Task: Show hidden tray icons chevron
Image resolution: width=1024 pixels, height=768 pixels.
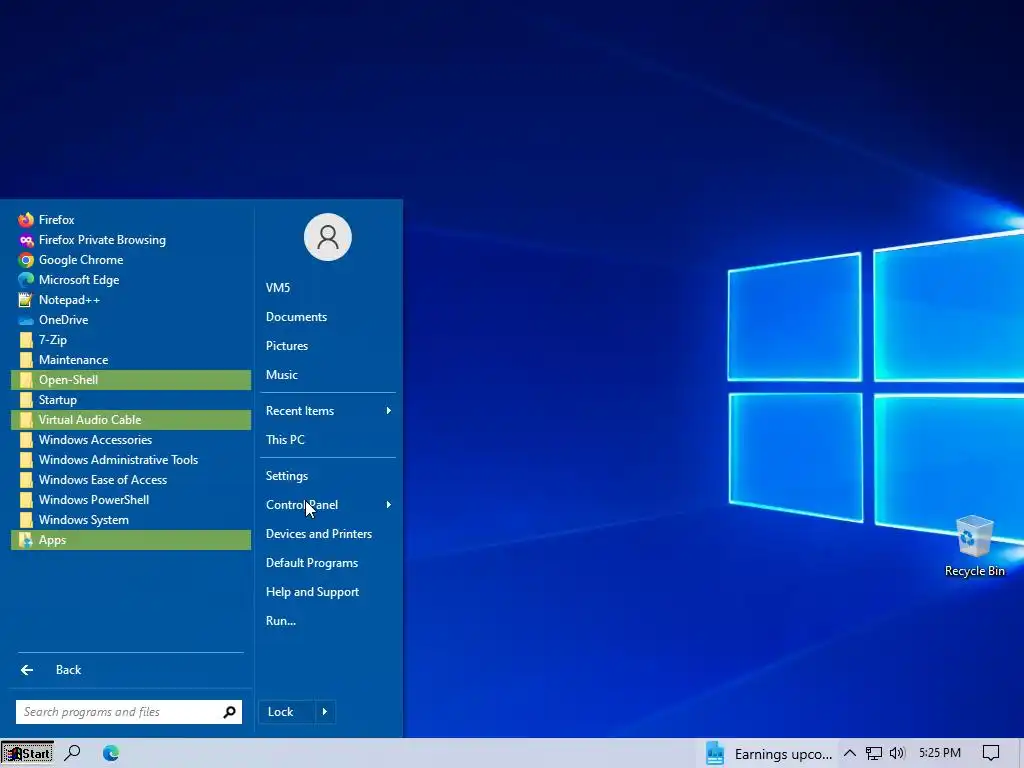Action: 850,754
